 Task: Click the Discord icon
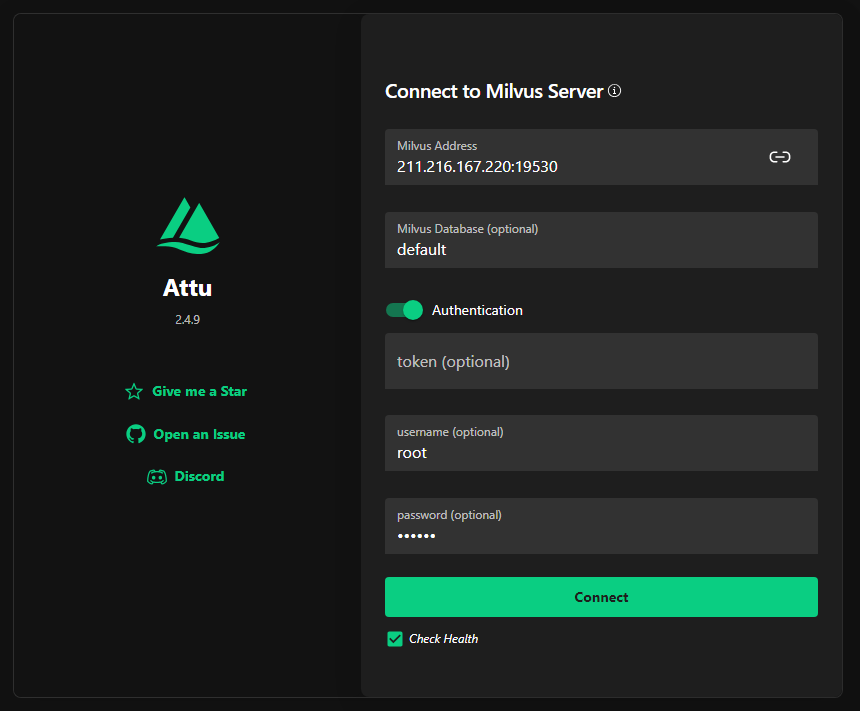157,477
